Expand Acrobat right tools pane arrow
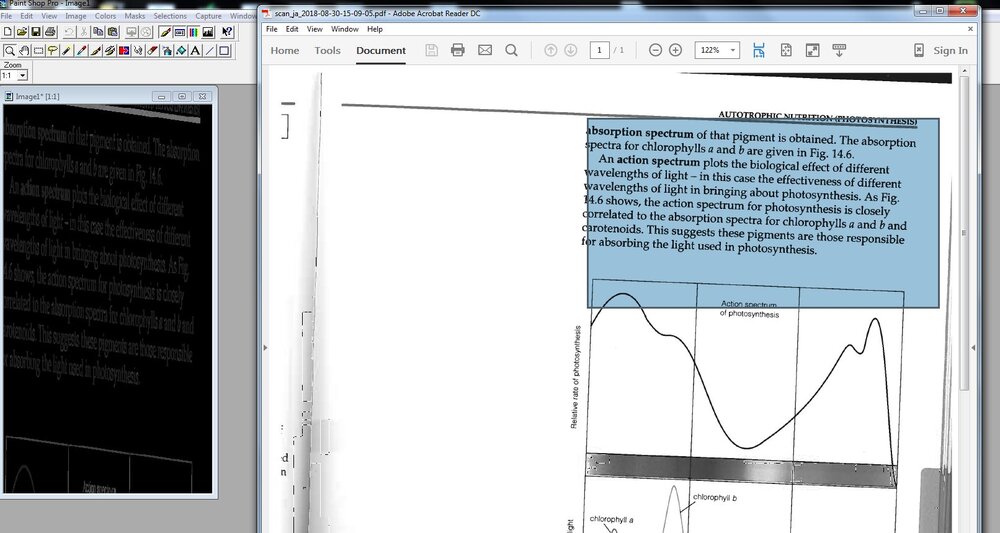 click(x=973, y=347)
